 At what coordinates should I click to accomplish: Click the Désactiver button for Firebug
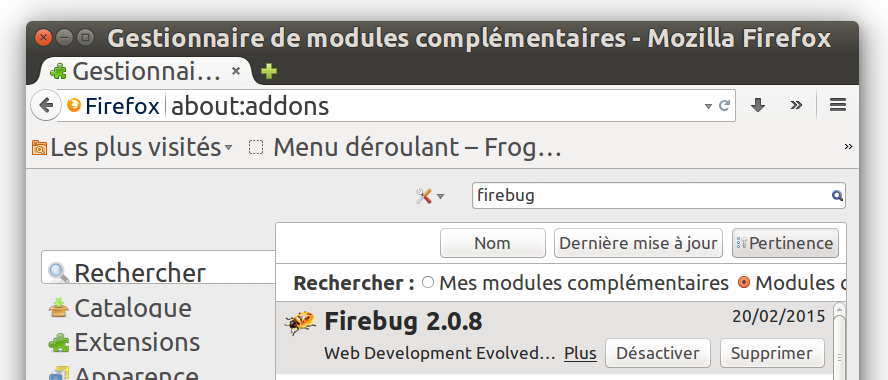(x=658, y=353)
